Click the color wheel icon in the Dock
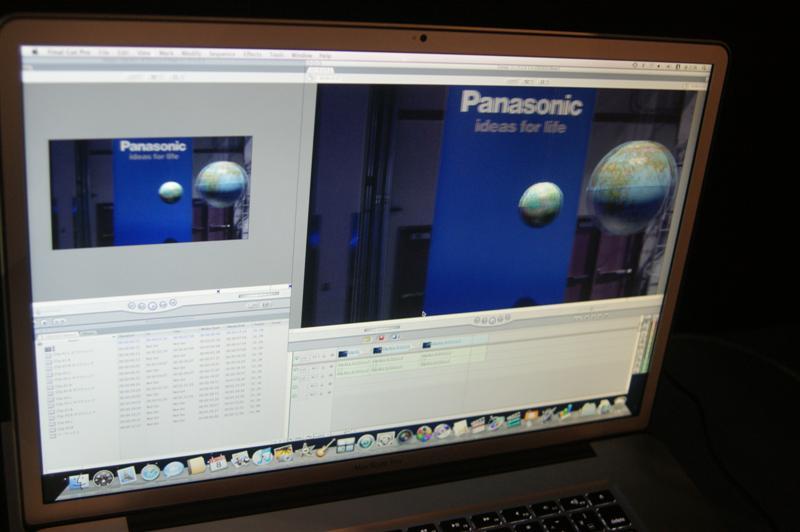The image size is (800, 532). pos(424,434)
